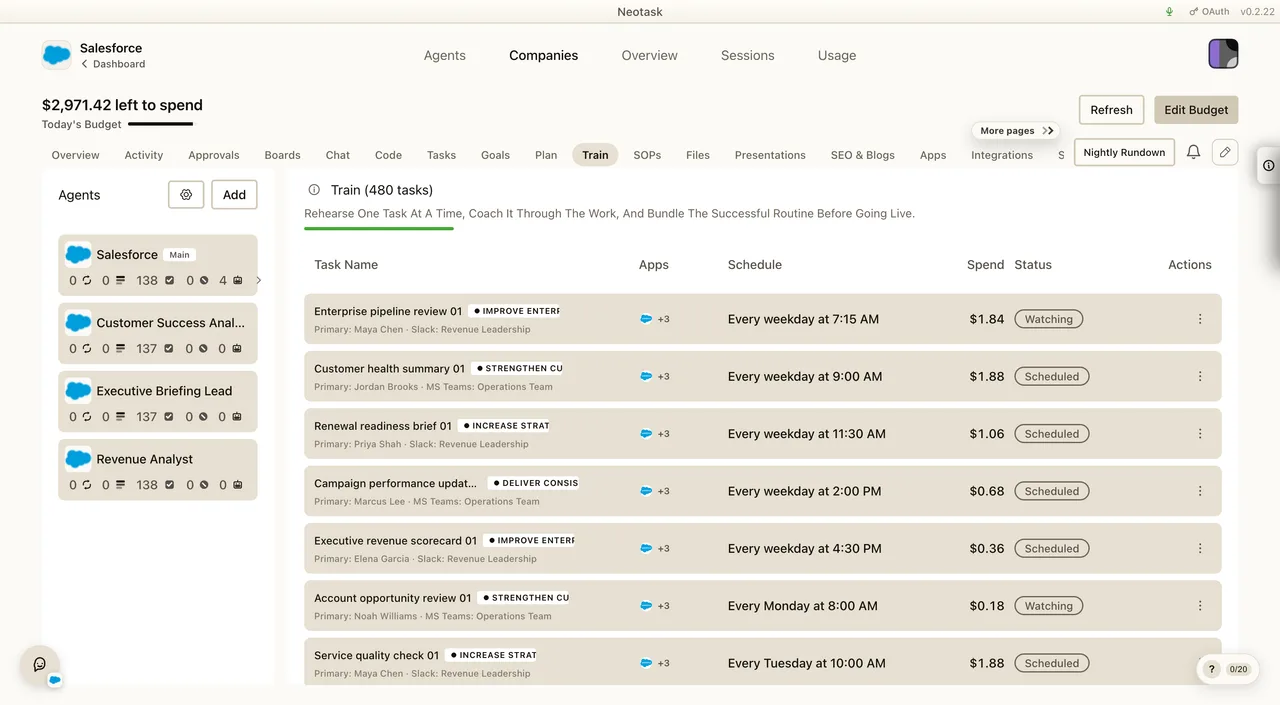1280x705 pixels.
Task: Click the Spend column header
Action: tap(985, 265)
